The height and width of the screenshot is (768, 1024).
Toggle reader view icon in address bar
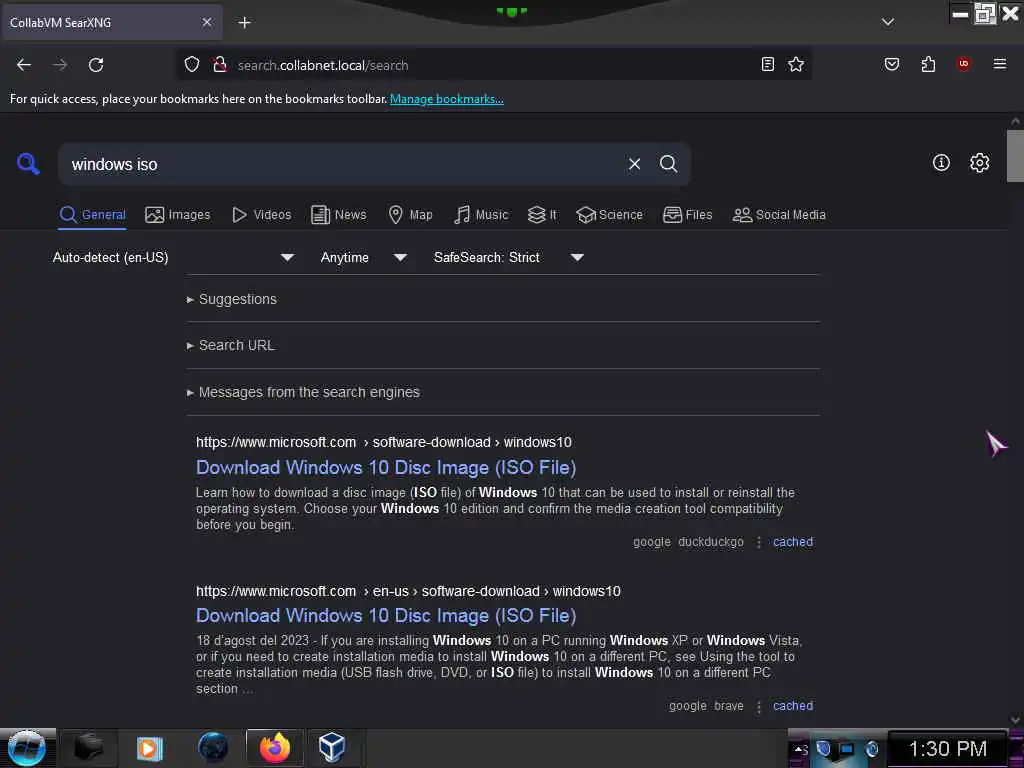click(768, 64)
